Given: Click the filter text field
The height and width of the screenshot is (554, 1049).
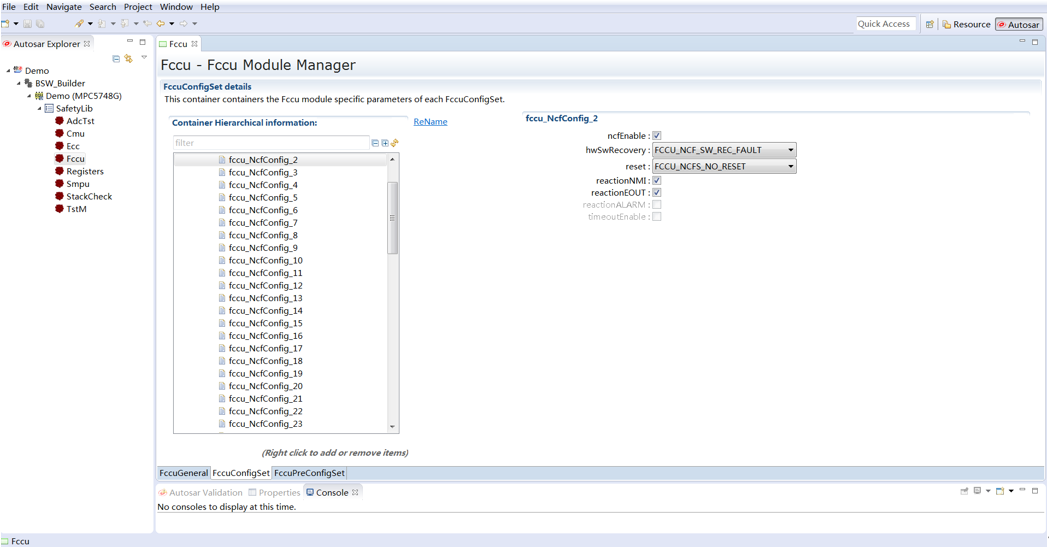Looking at the screenshot, I should pyautogui.click(x=271, y=143).
